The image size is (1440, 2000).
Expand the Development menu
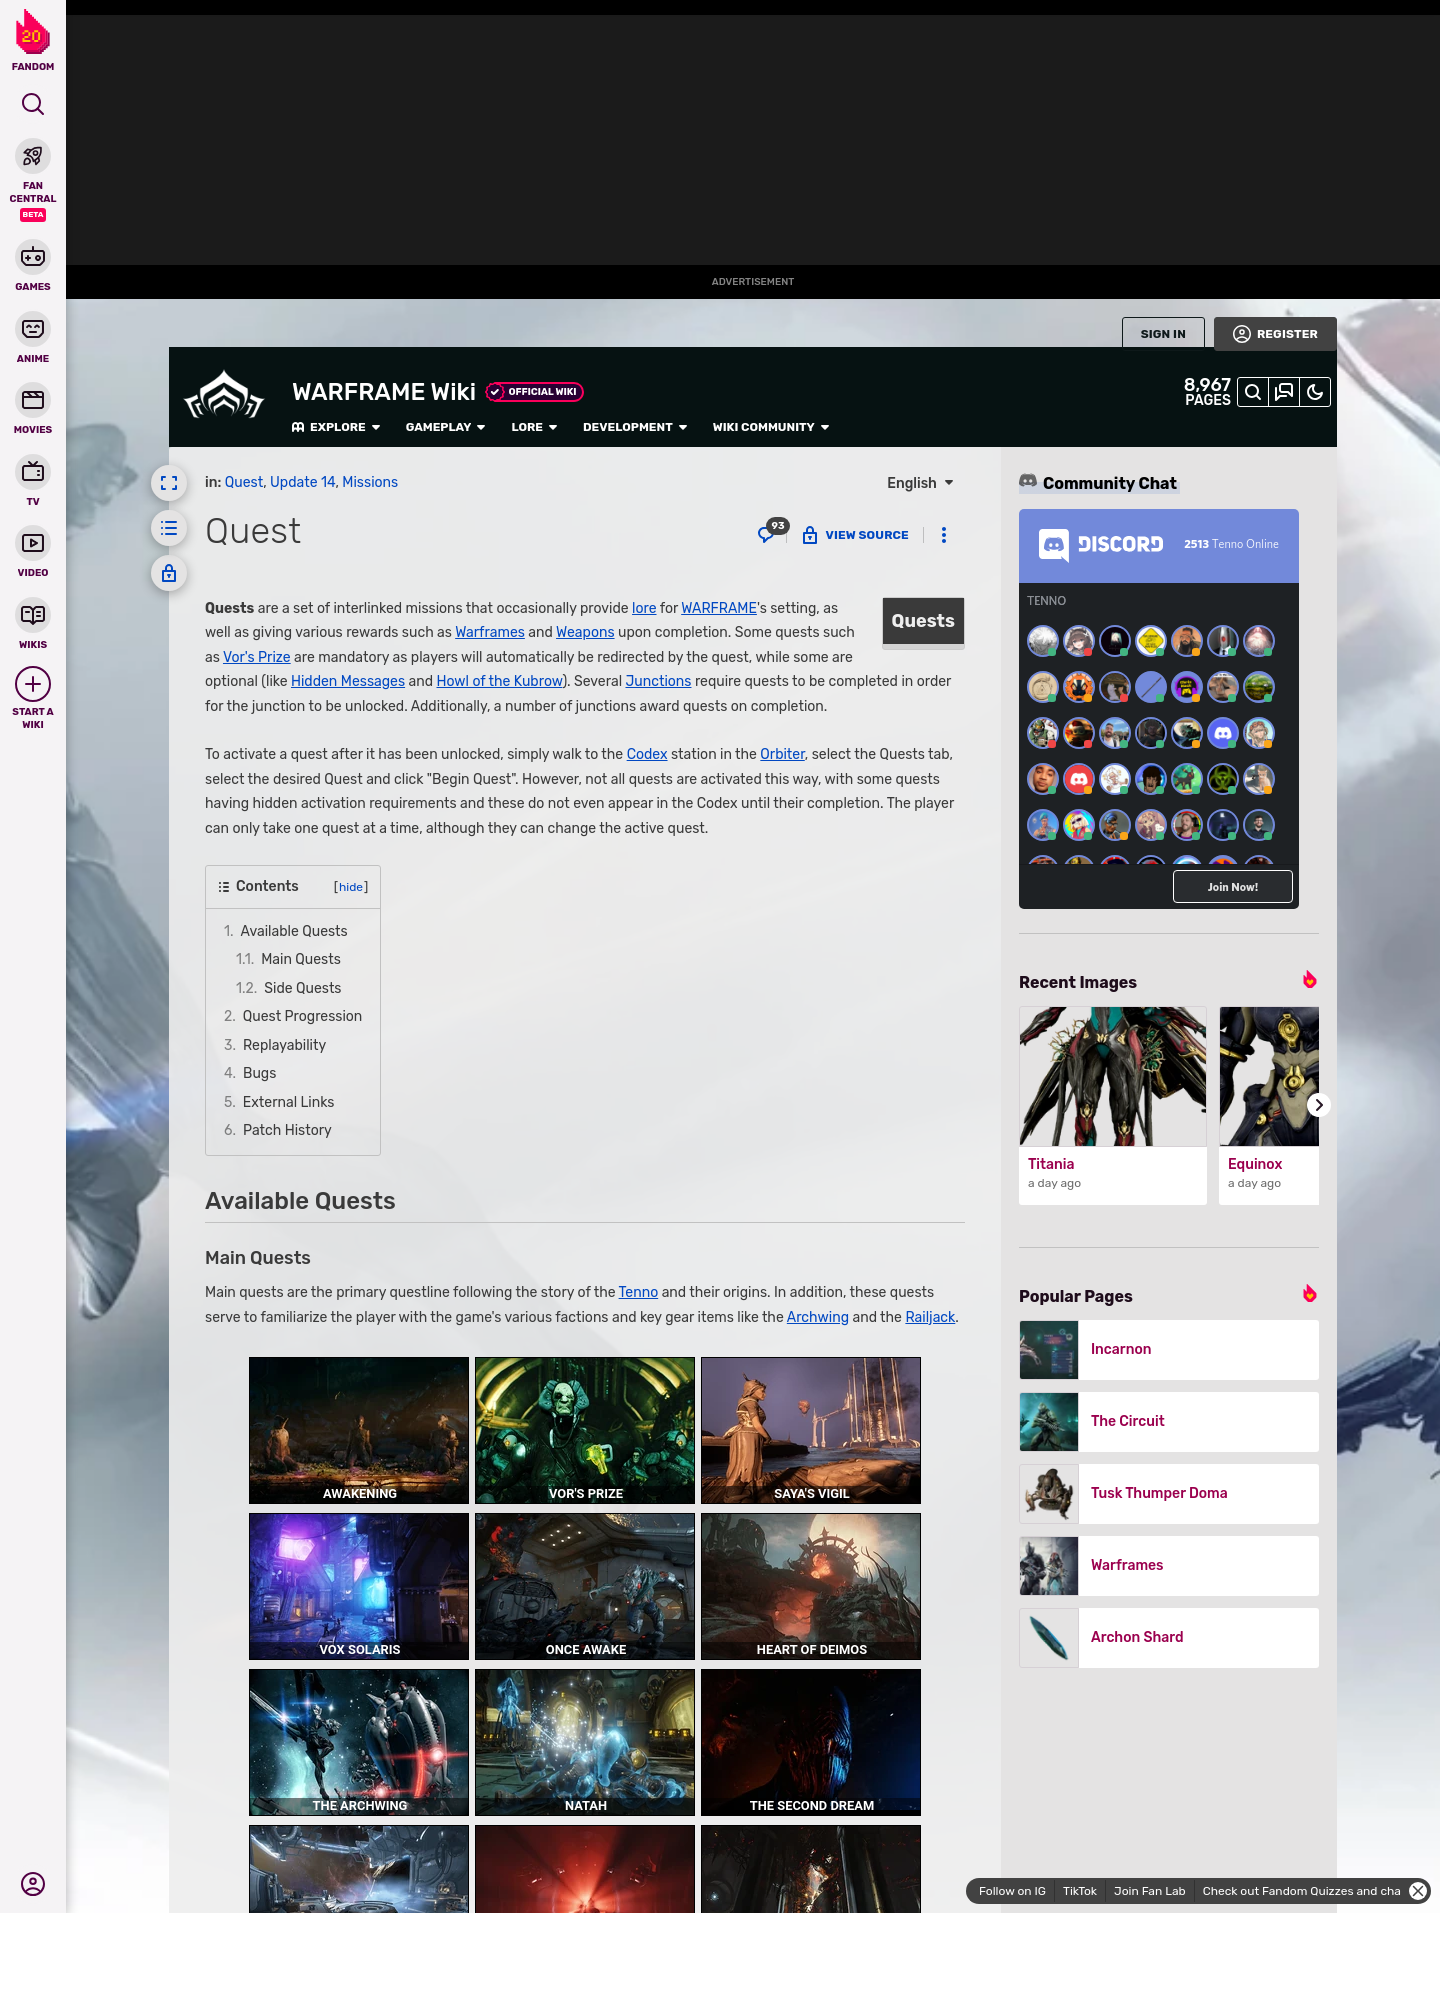coord(635,427)
